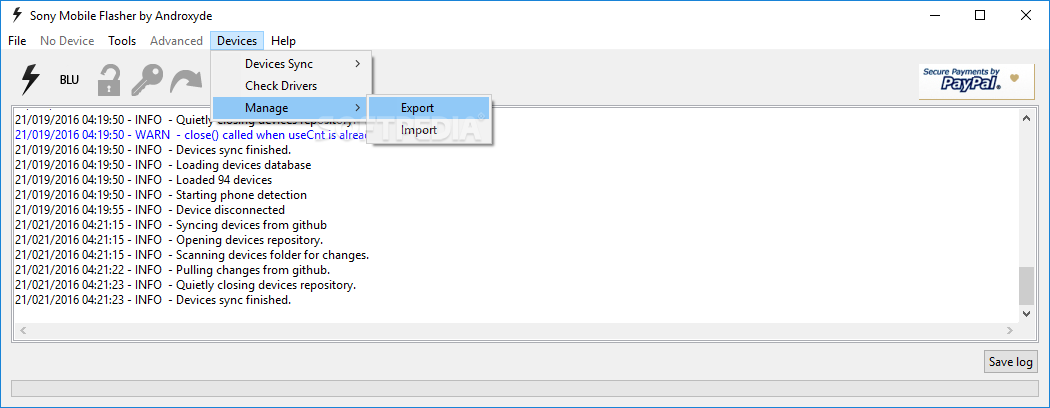
Task: Open the File menu
Action: pyautogui.click(x=17, y=41)
